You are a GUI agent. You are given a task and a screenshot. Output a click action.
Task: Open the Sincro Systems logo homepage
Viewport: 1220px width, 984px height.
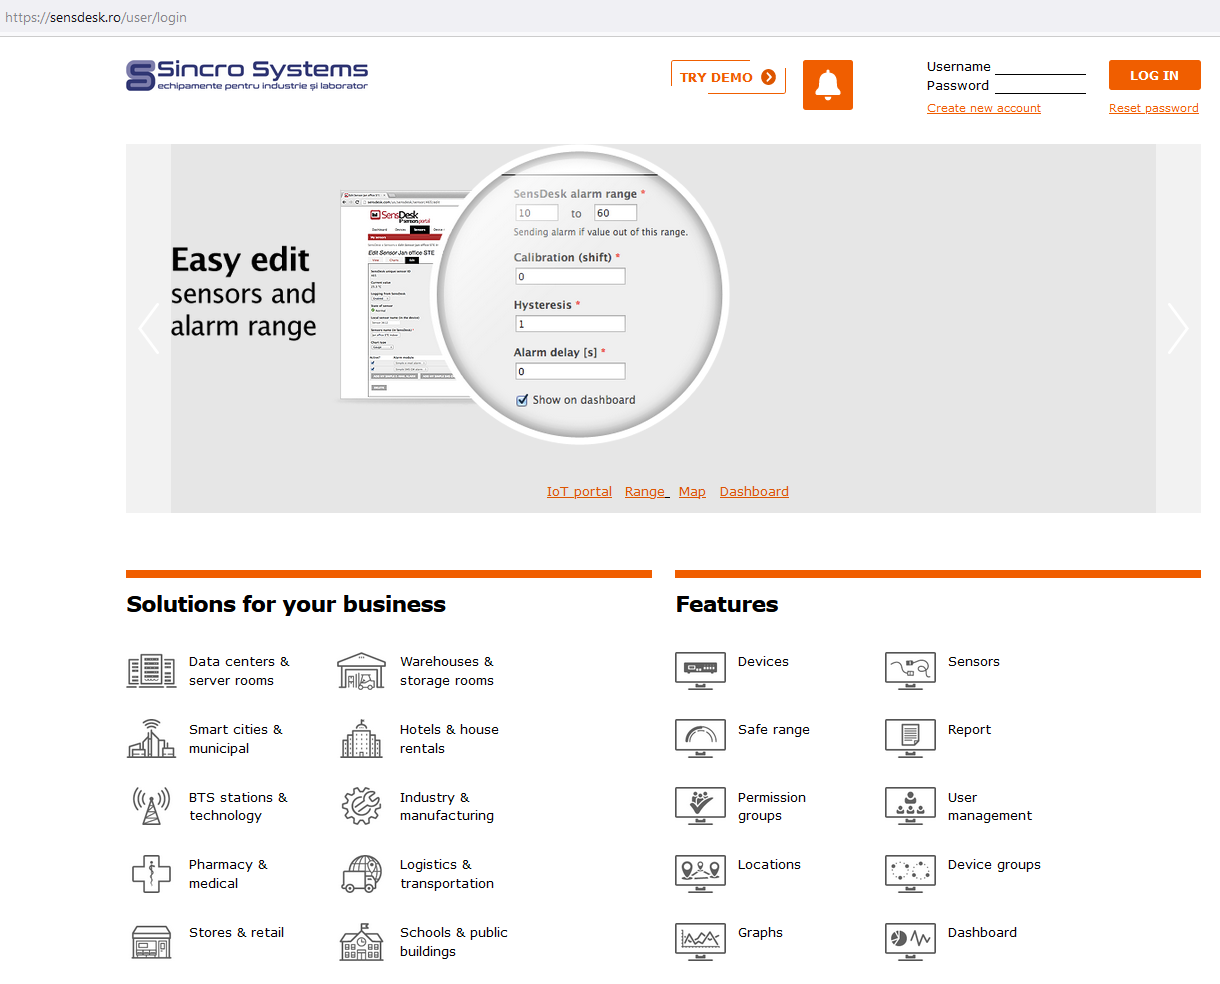[247, 75]
